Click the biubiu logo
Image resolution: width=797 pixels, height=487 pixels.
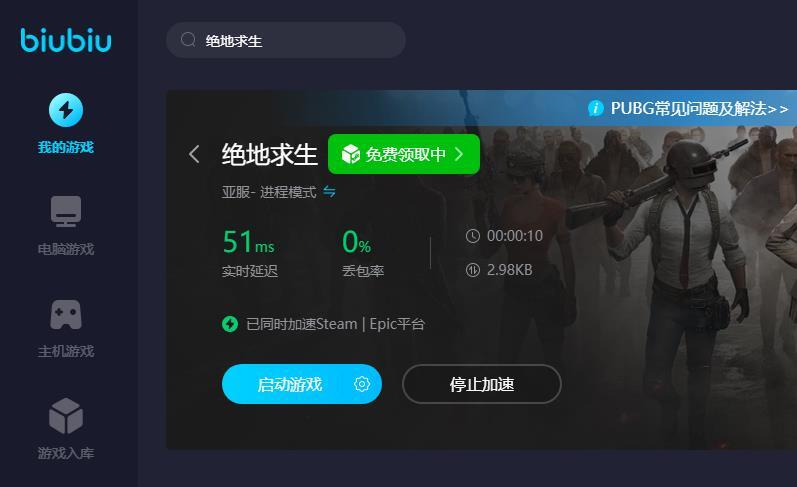(66, 40)
